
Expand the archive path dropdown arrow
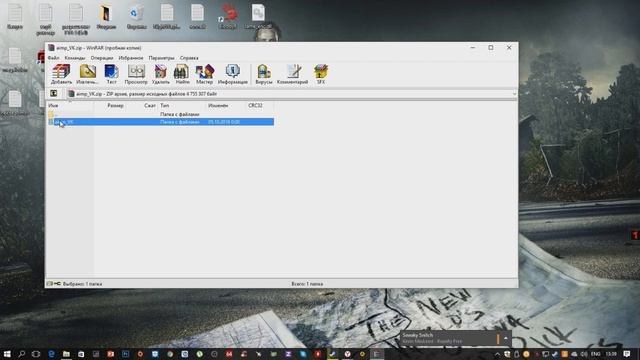514,94
